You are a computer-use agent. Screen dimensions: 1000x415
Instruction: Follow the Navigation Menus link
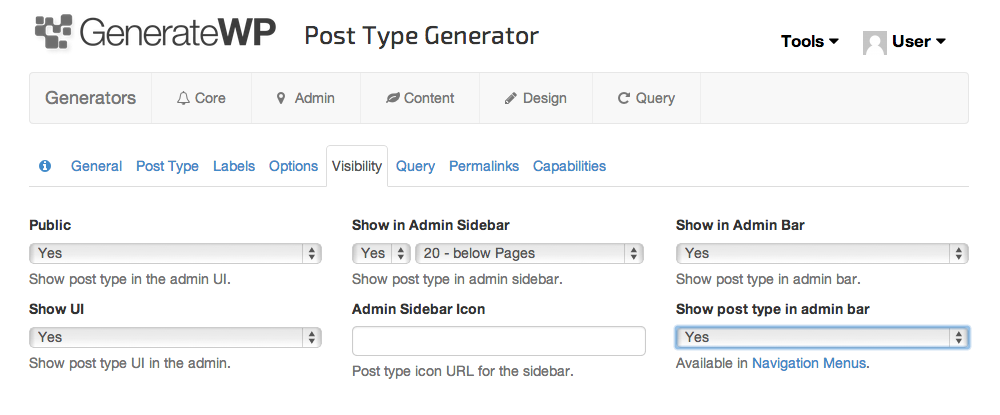coord(809,363)
